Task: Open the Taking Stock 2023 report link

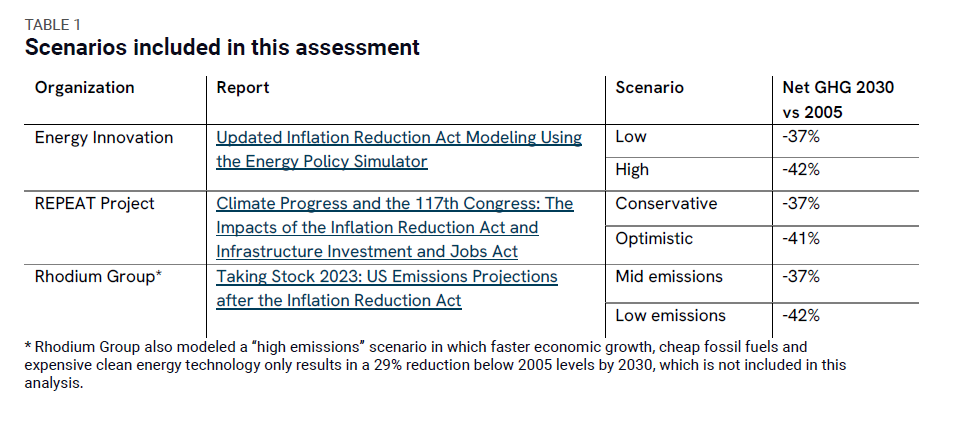Action: click(386, 276)
